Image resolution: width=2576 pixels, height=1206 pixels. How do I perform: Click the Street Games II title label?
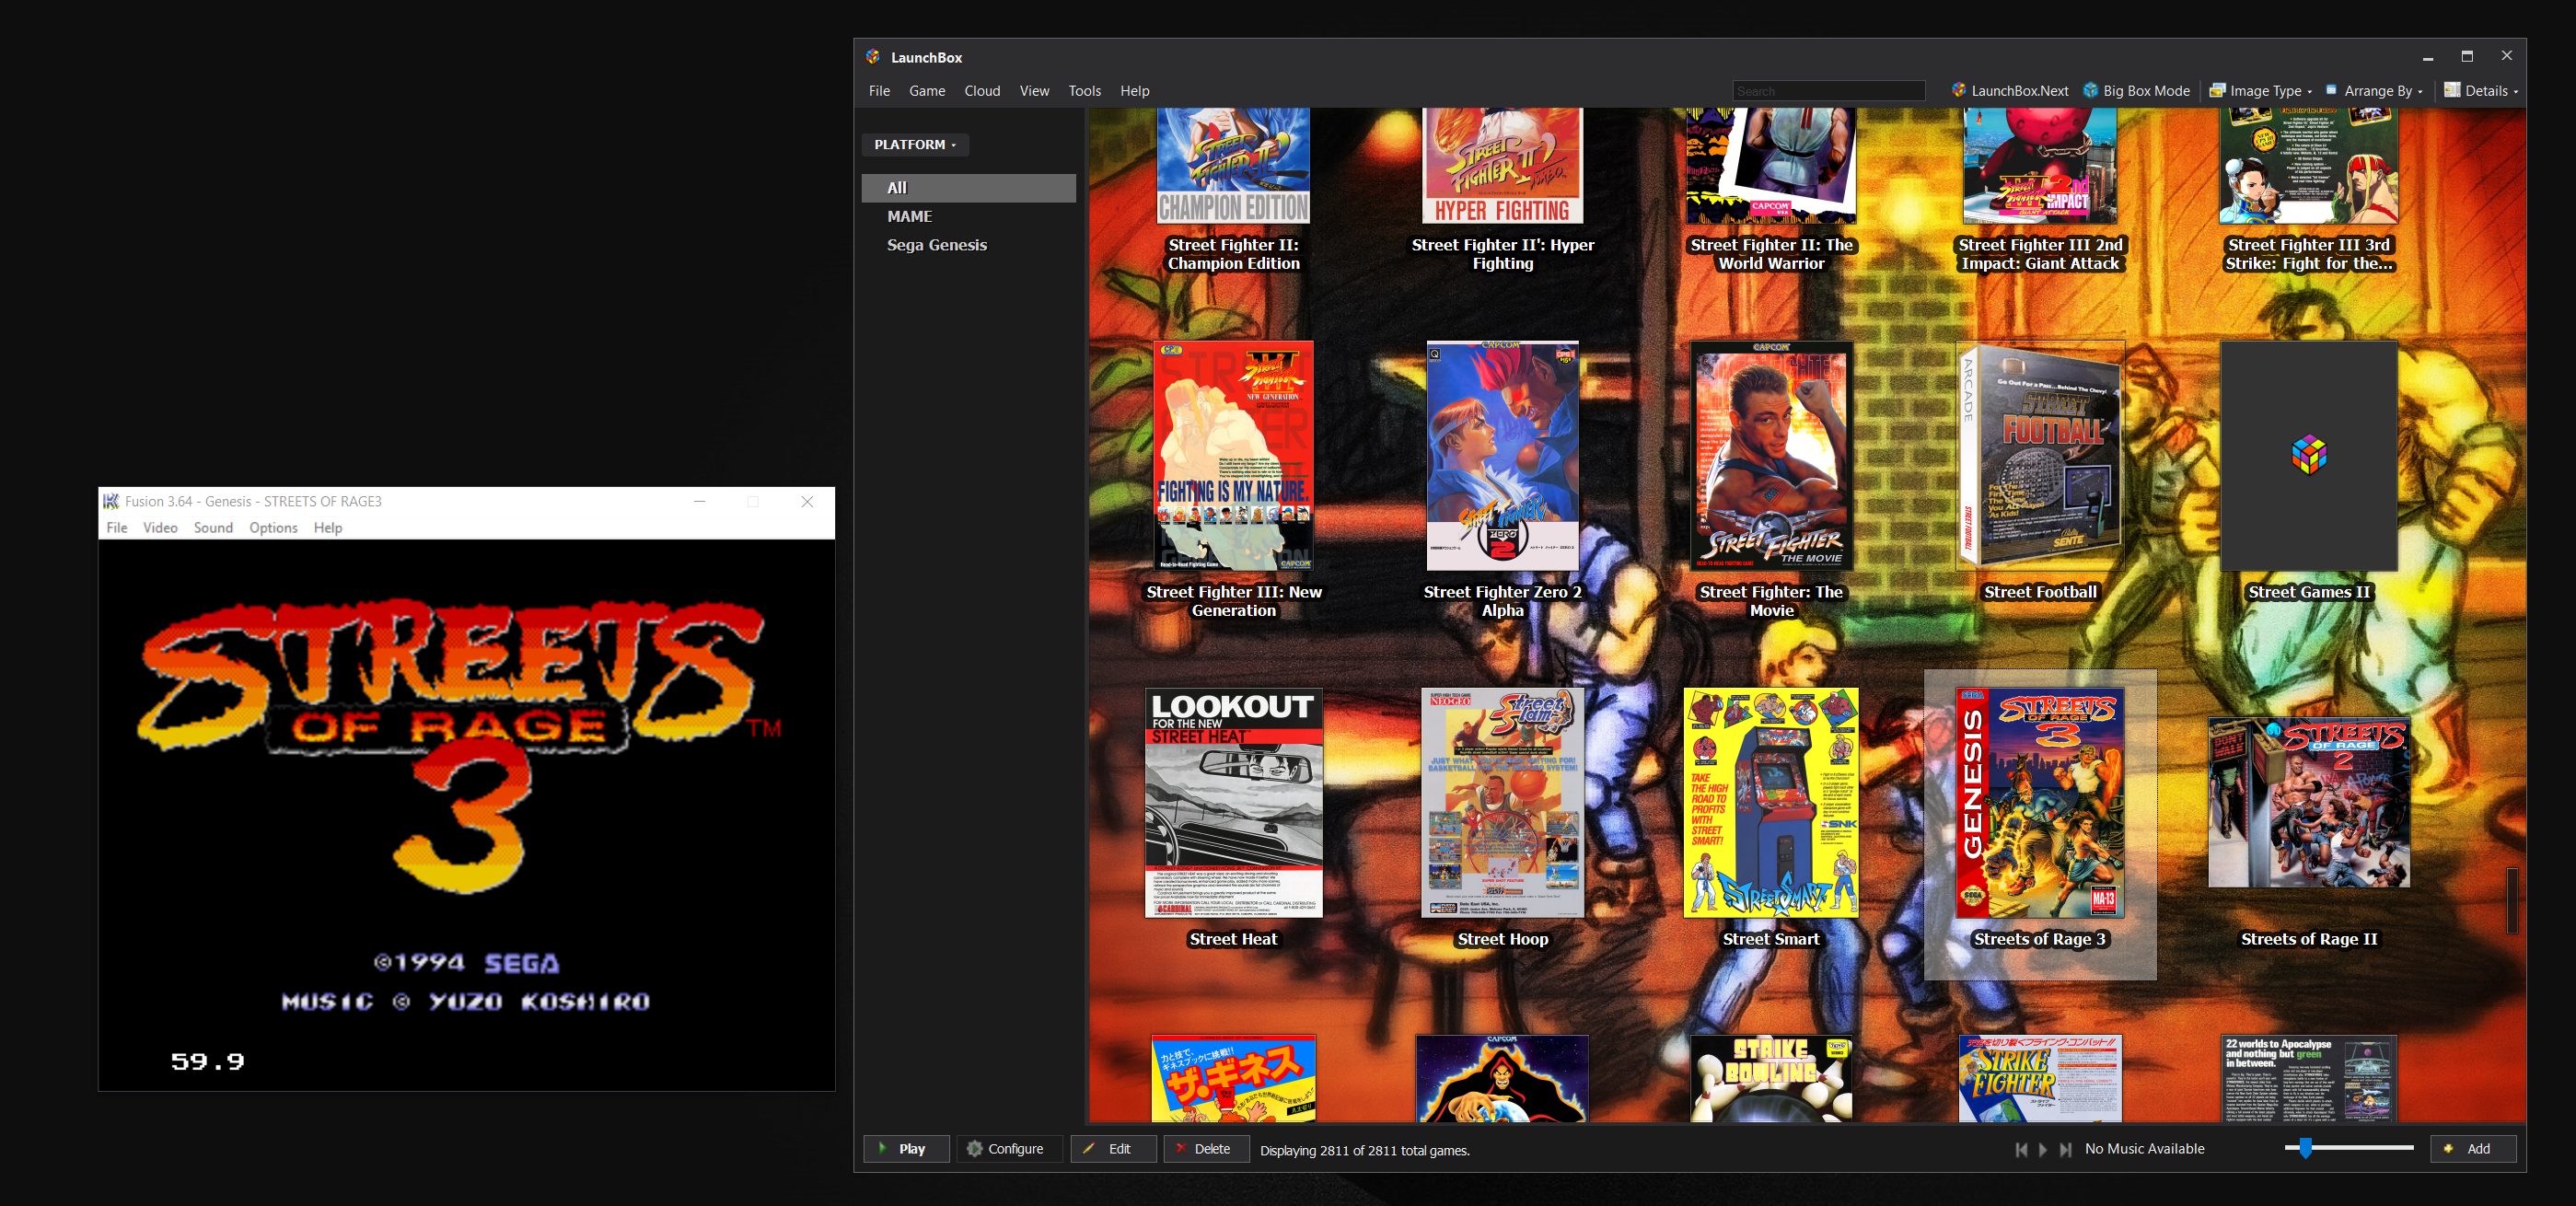[2308, 592]
